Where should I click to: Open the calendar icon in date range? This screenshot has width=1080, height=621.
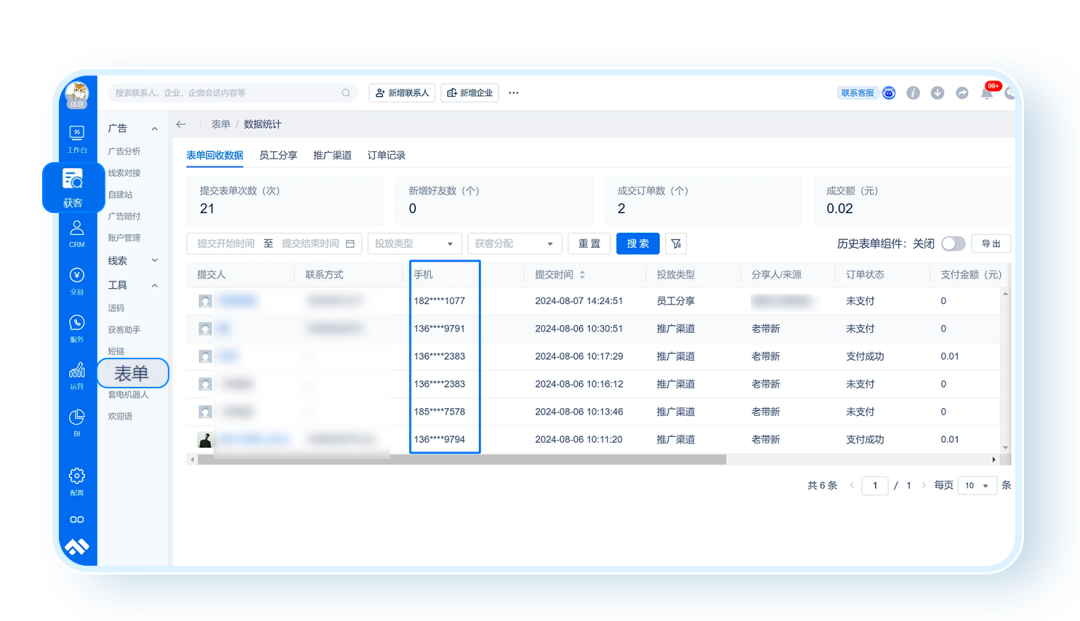pos(350,244)
